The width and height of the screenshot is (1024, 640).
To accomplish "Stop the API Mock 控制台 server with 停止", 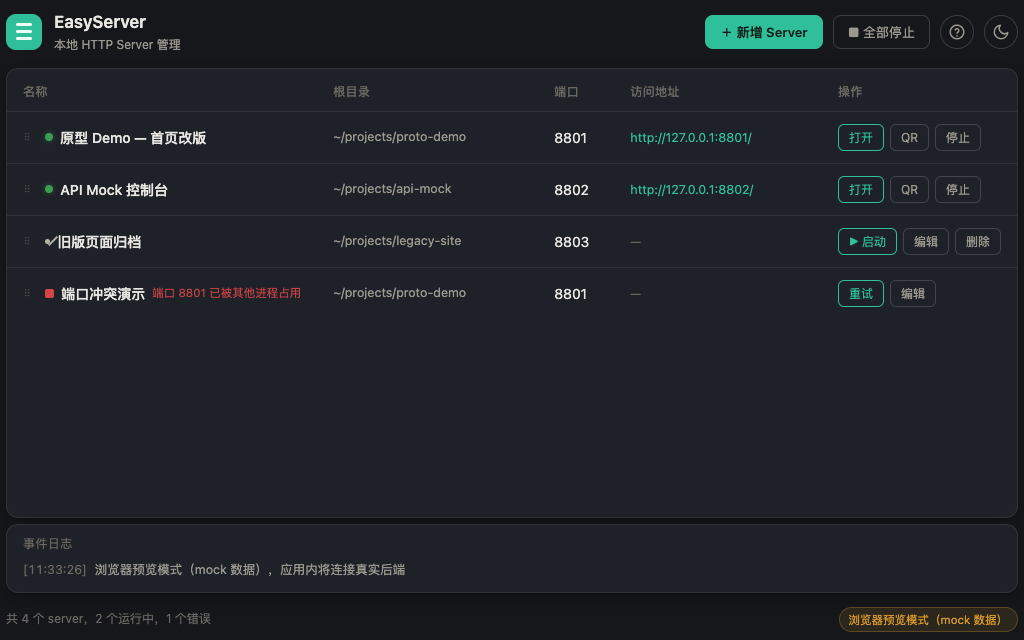I will point(957,189).
